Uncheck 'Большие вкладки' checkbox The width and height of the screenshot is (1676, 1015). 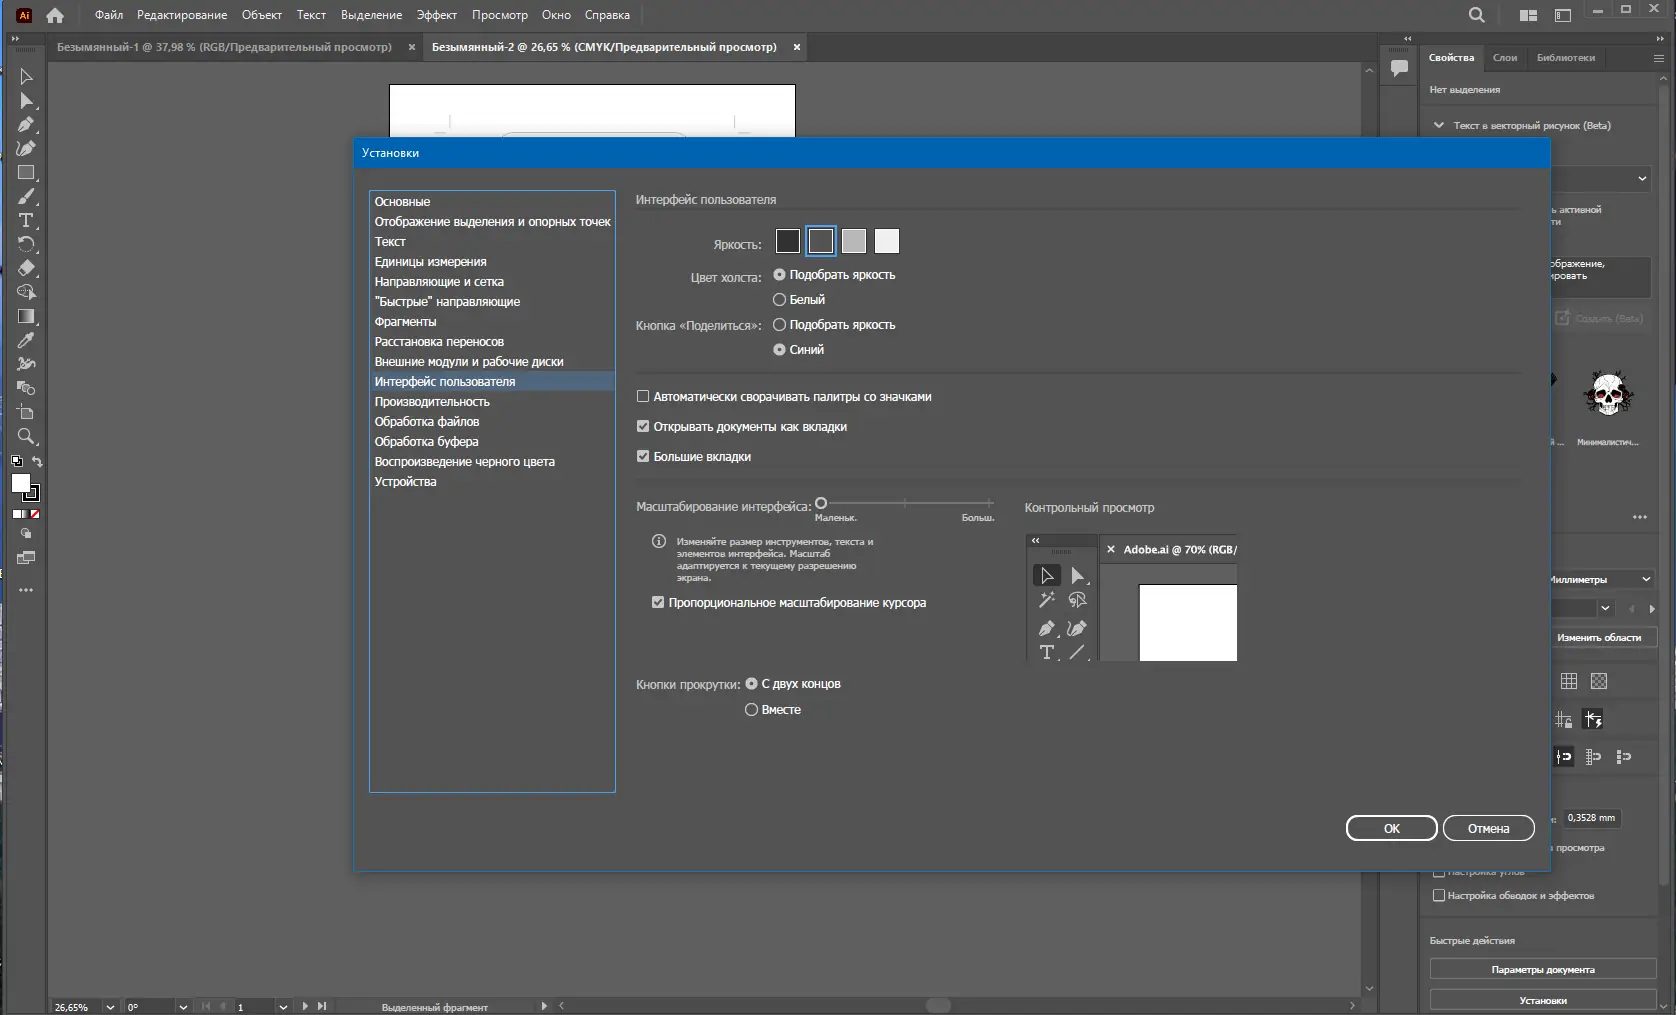pyautogui.click(x=643, y=457)
